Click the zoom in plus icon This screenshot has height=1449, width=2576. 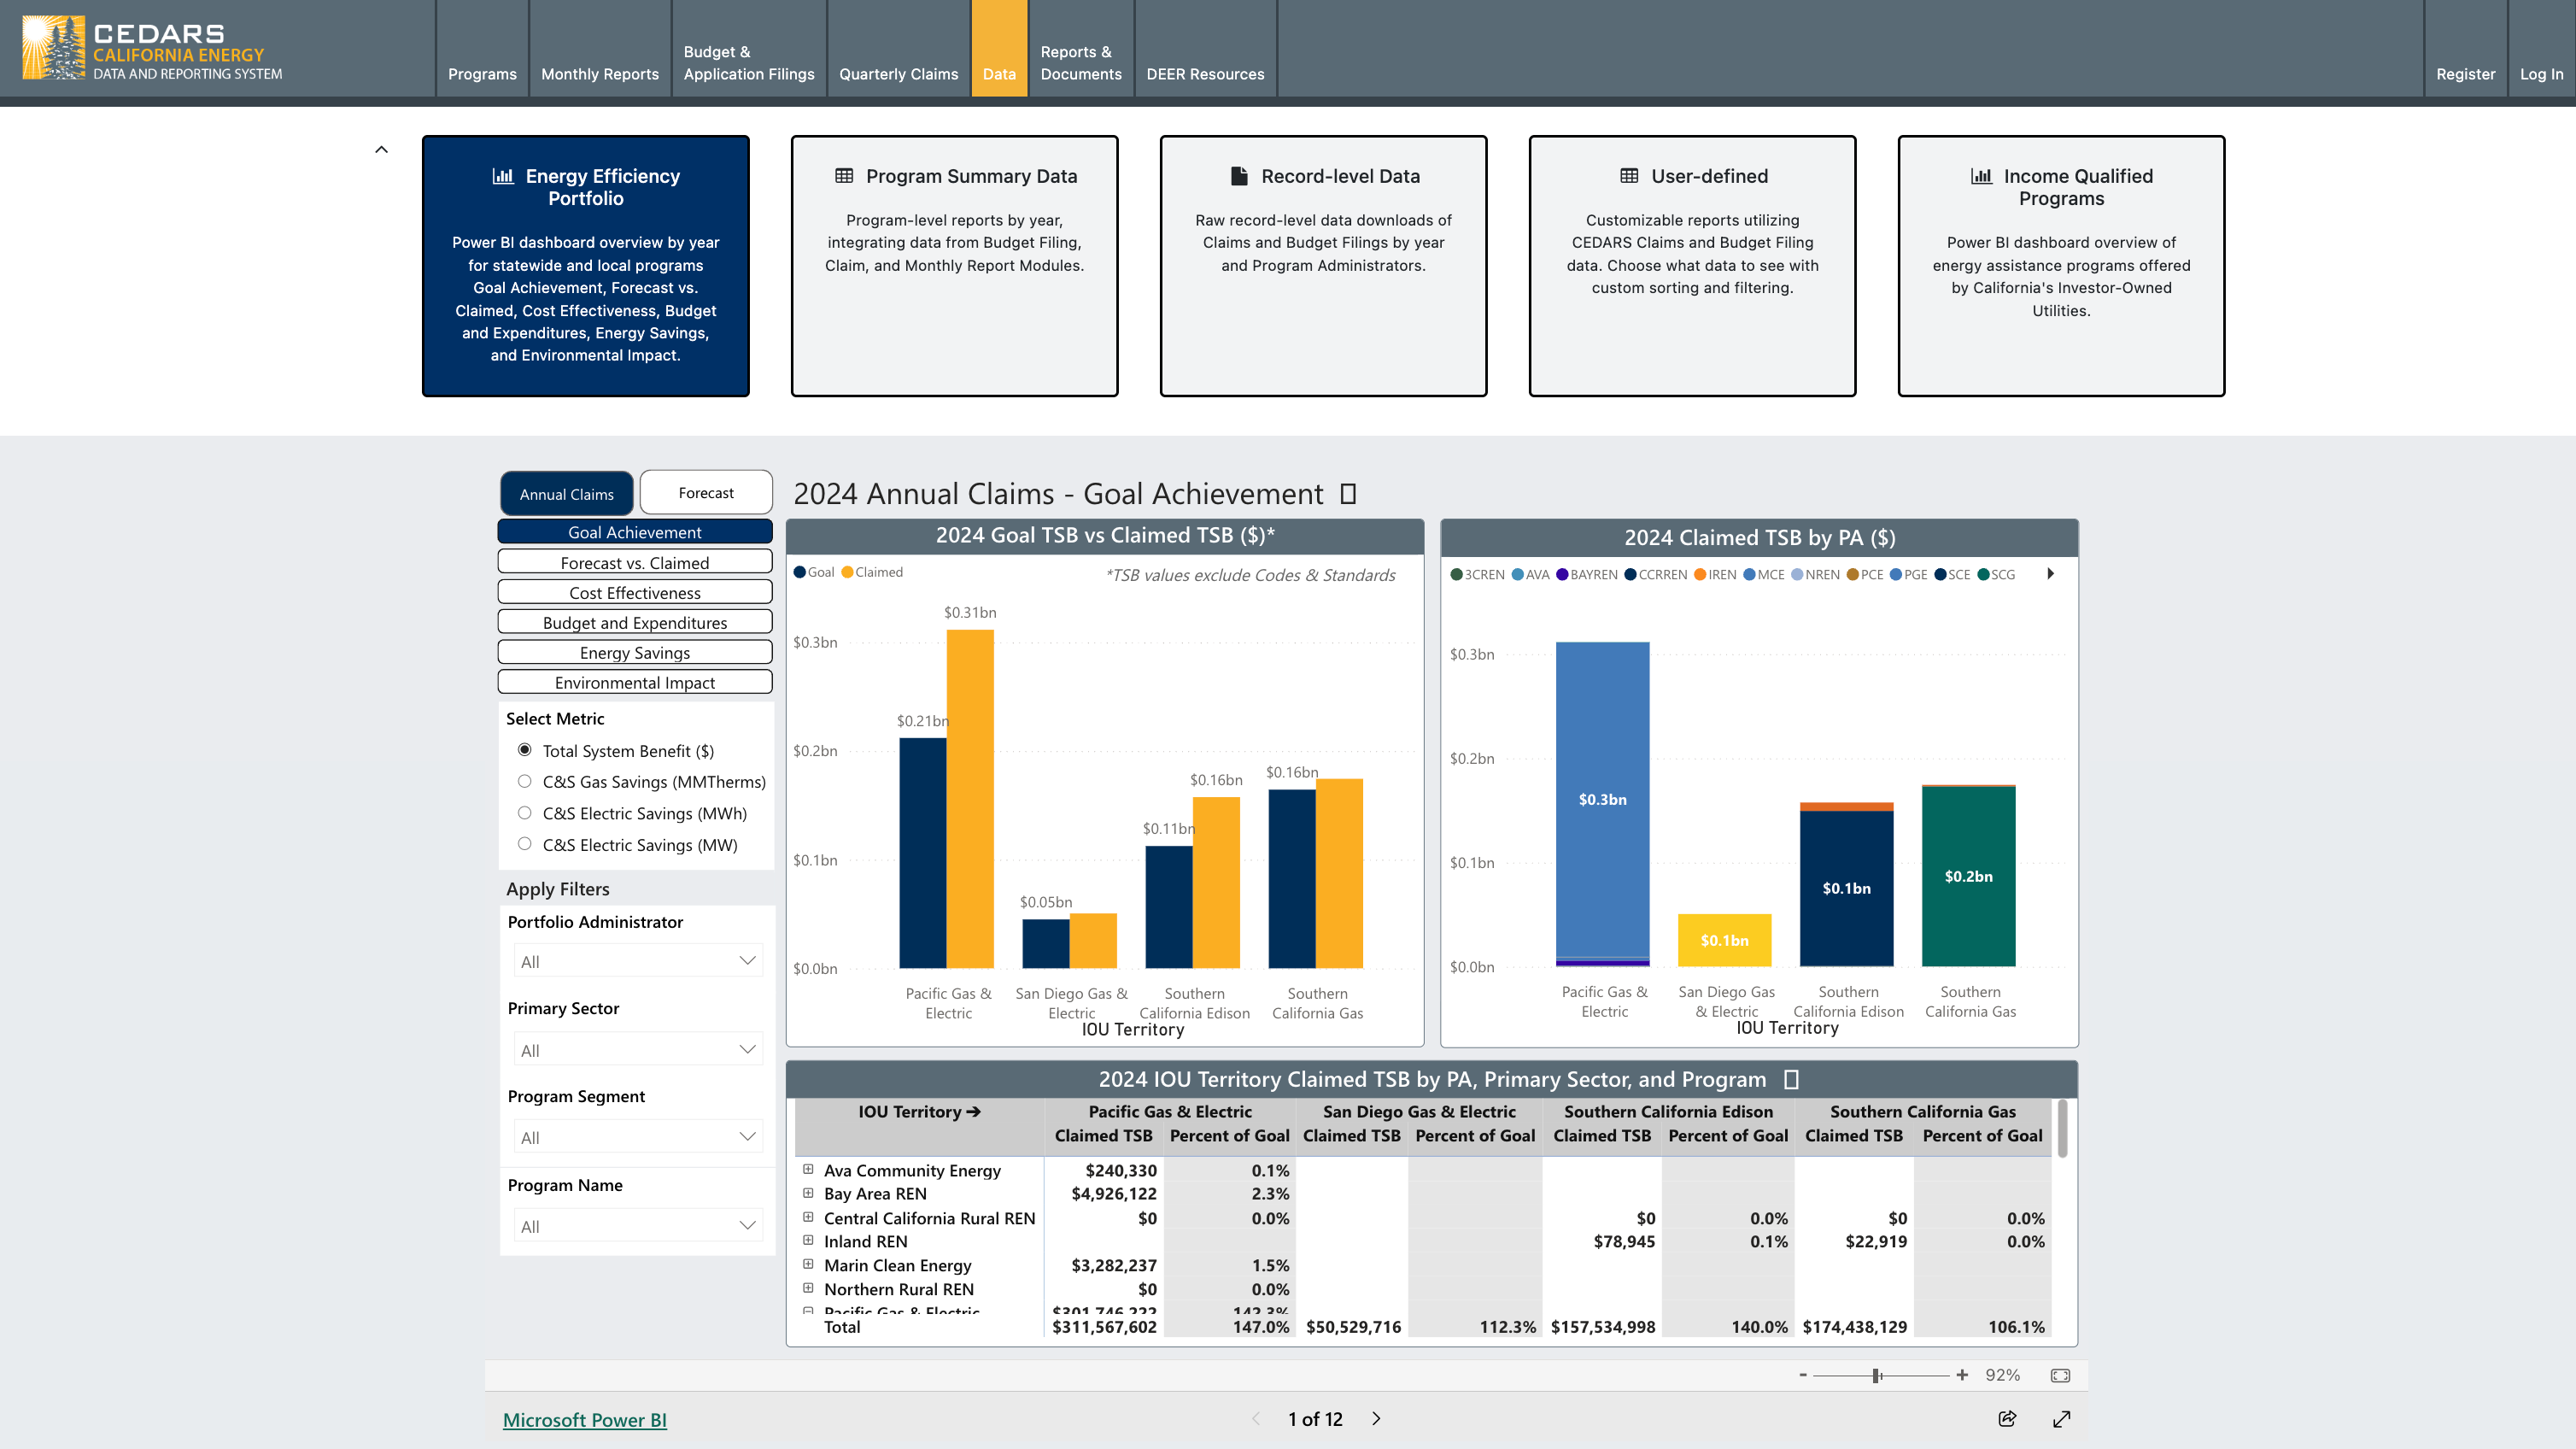1962,1375
